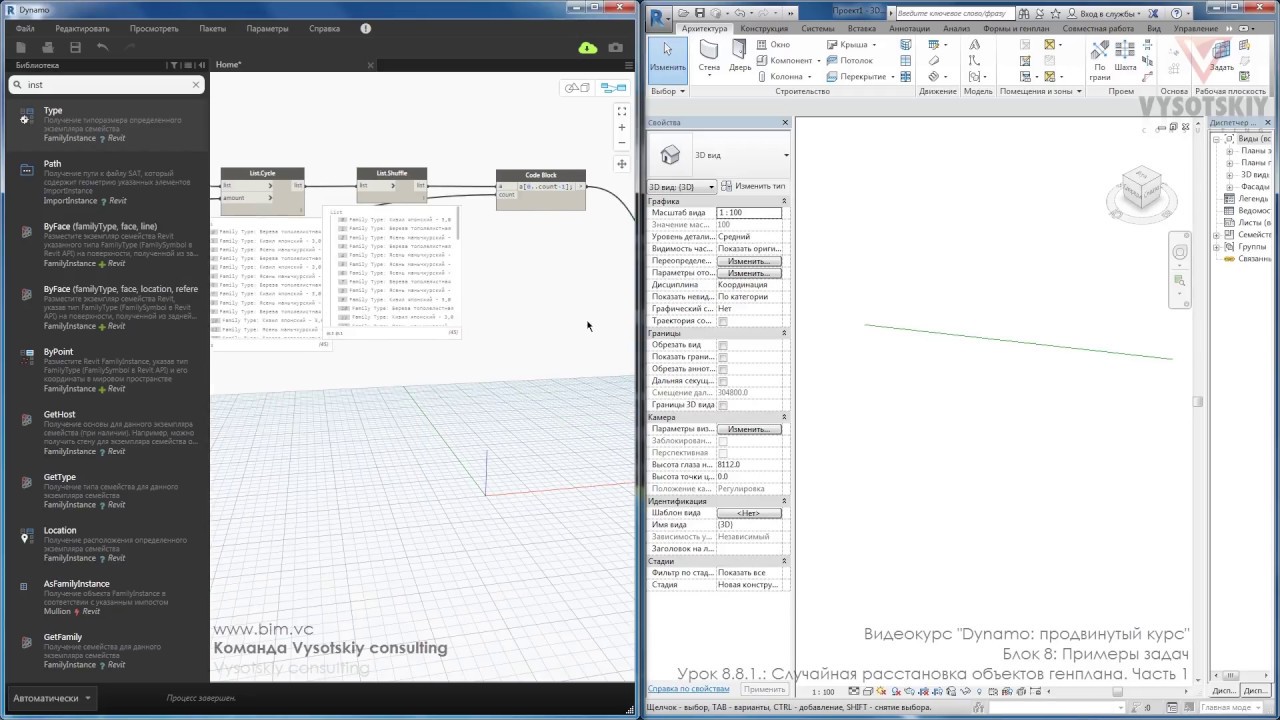
Task: Click the exclamation notification icon in Dynamo menu
Action: coord(365,28)
